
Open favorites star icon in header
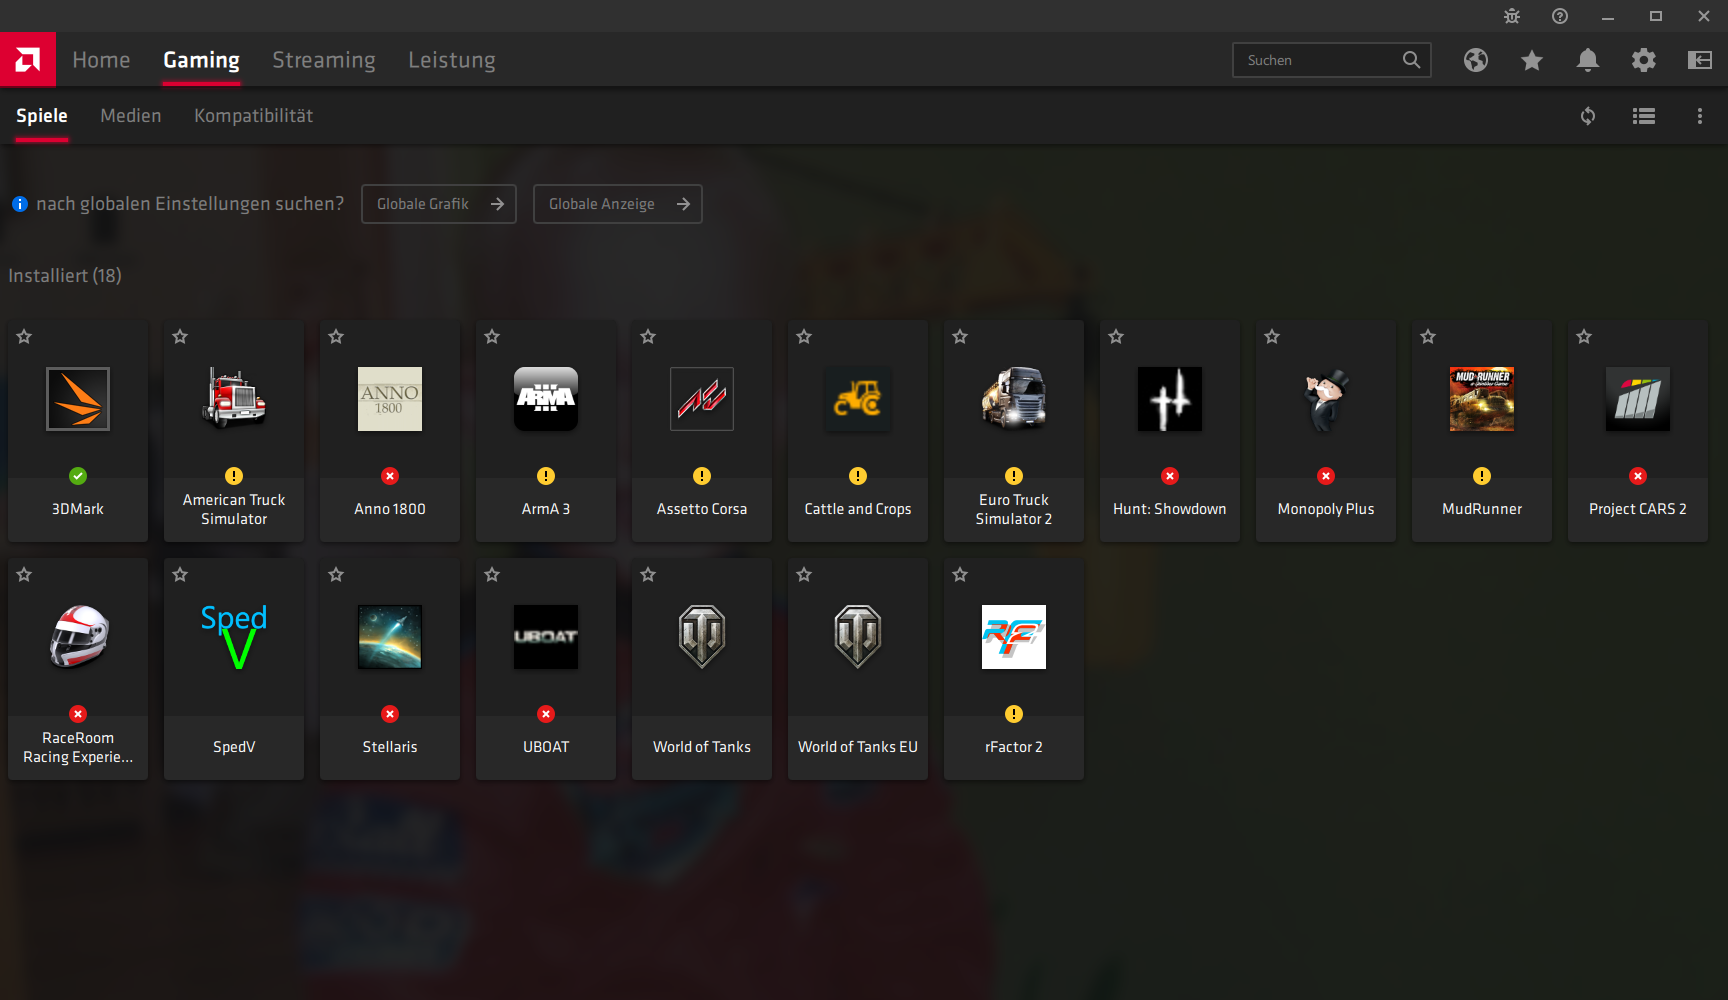pyautogui.click(x=1532, y=60)
